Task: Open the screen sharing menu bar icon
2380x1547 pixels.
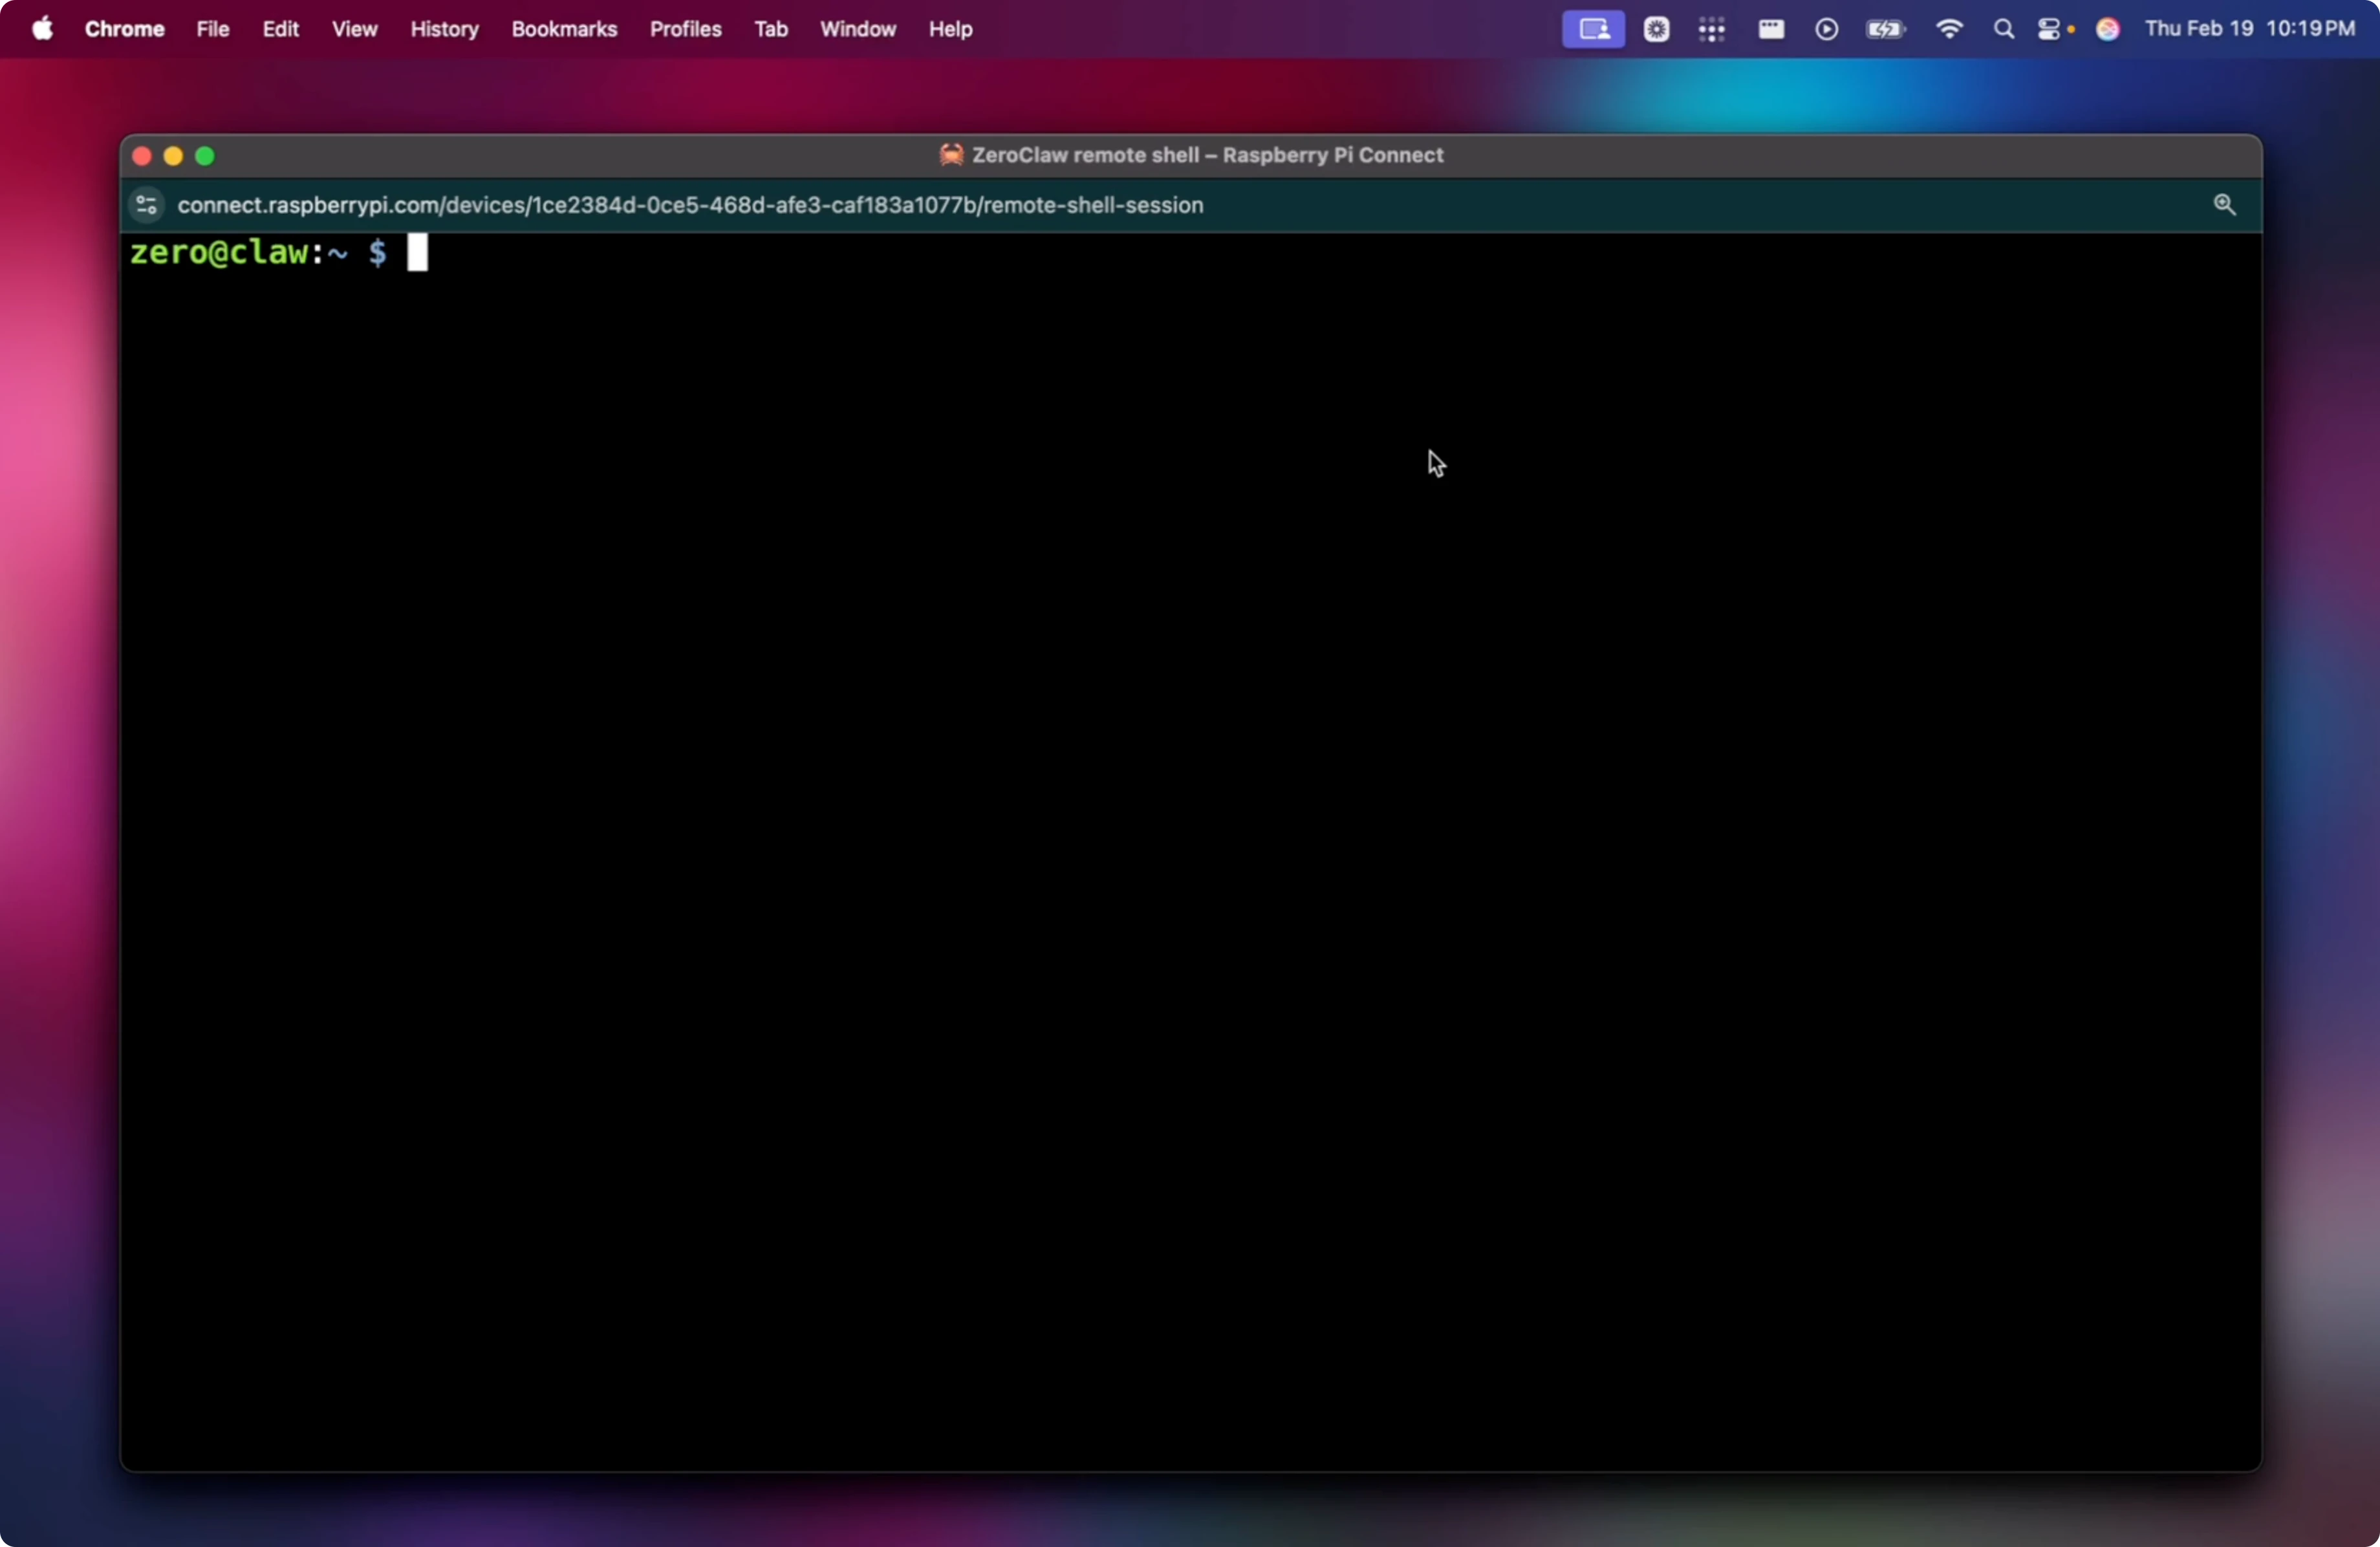Action: pos(1593,29)
